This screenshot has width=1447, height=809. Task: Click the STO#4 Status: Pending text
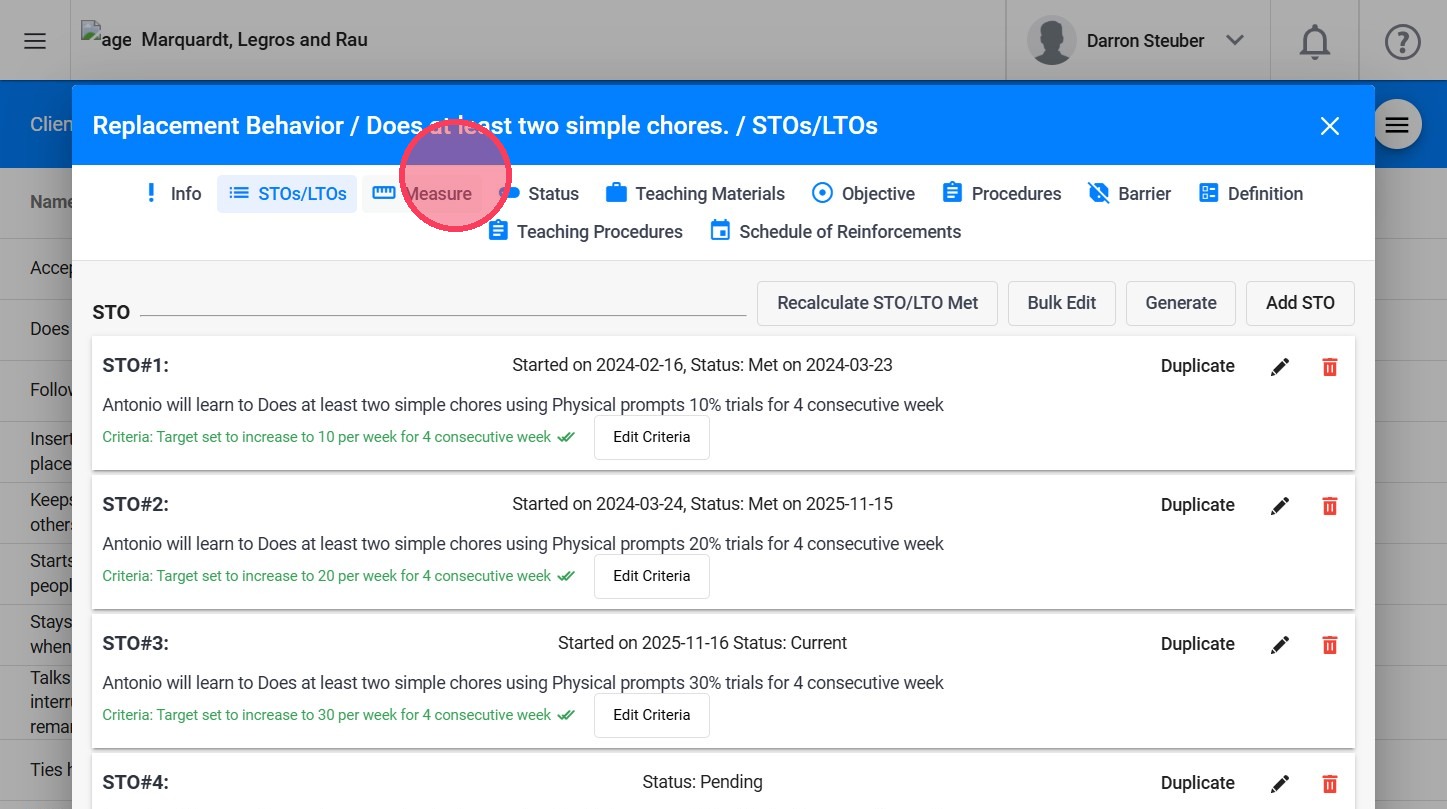tap(702, 782)
